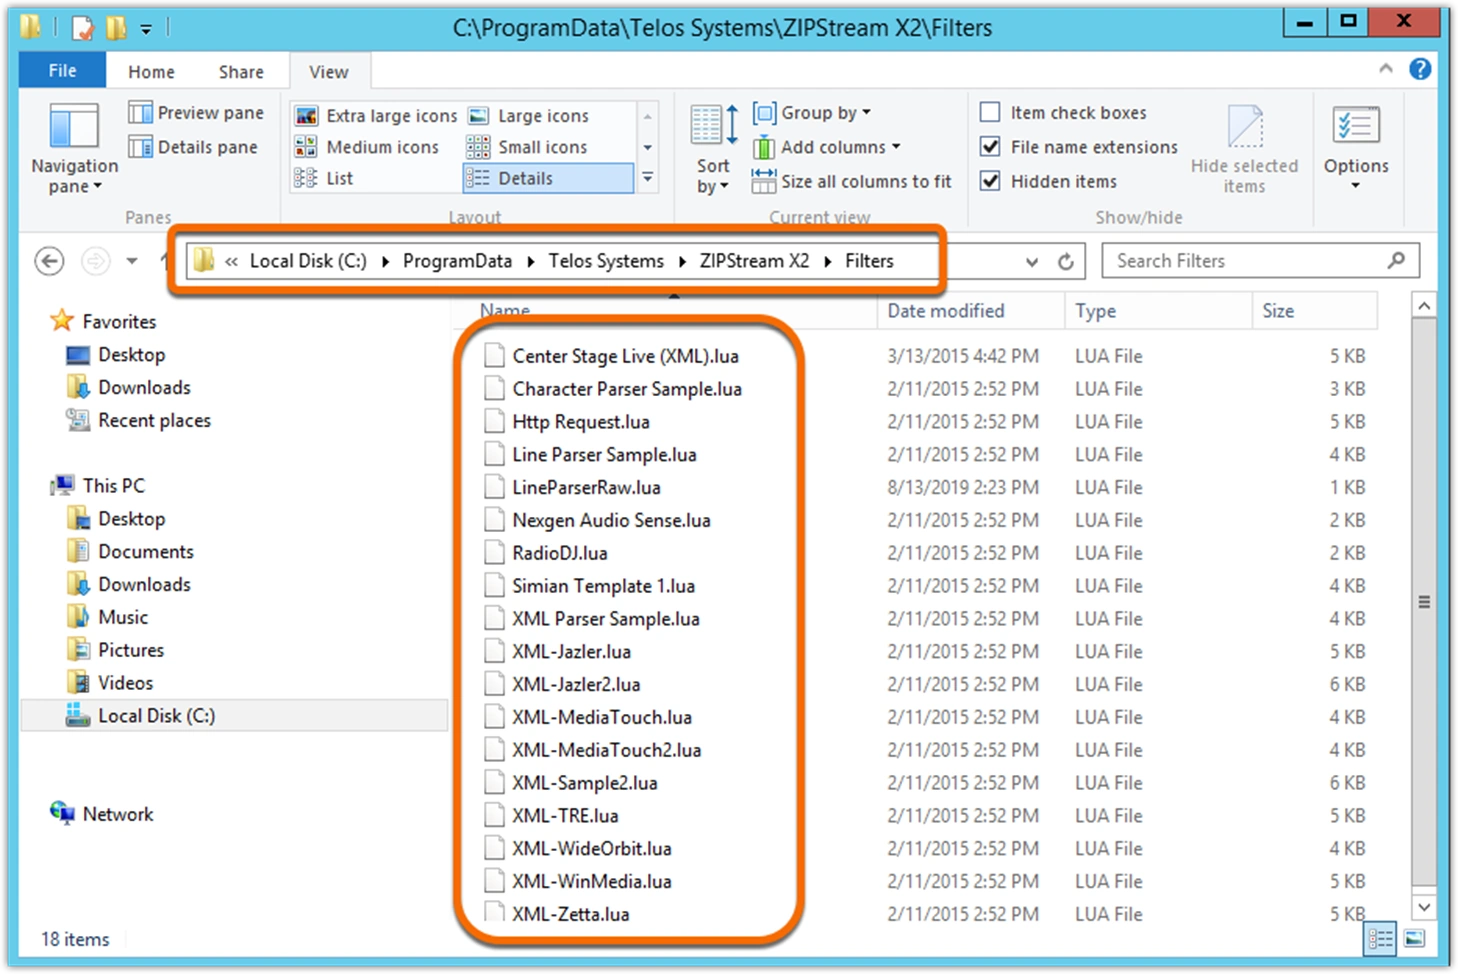The image size is (1458, 974).
Task: Refresh the Filters folder view
Action: click(1066, 261)
